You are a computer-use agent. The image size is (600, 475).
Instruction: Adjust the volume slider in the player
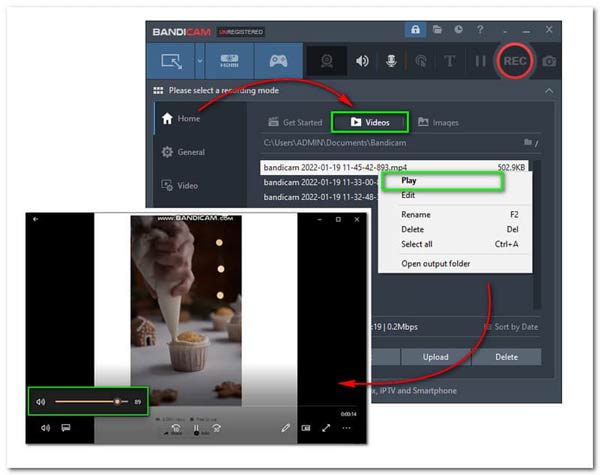tap(91, 402)
